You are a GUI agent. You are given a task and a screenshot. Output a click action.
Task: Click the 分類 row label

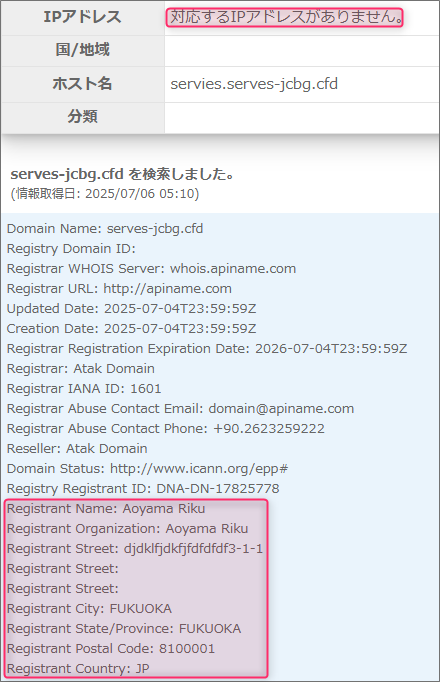tap(83, 117)
